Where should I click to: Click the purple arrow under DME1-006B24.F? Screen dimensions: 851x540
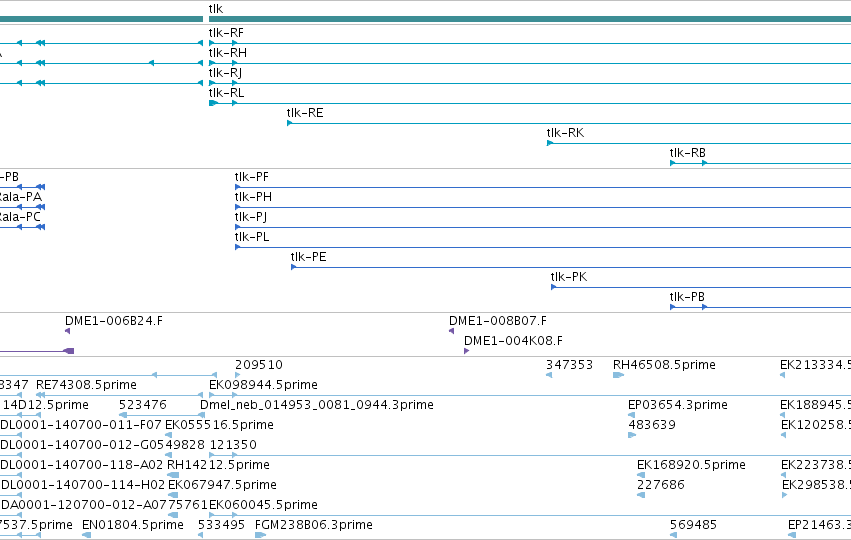(x=67, y=331)
